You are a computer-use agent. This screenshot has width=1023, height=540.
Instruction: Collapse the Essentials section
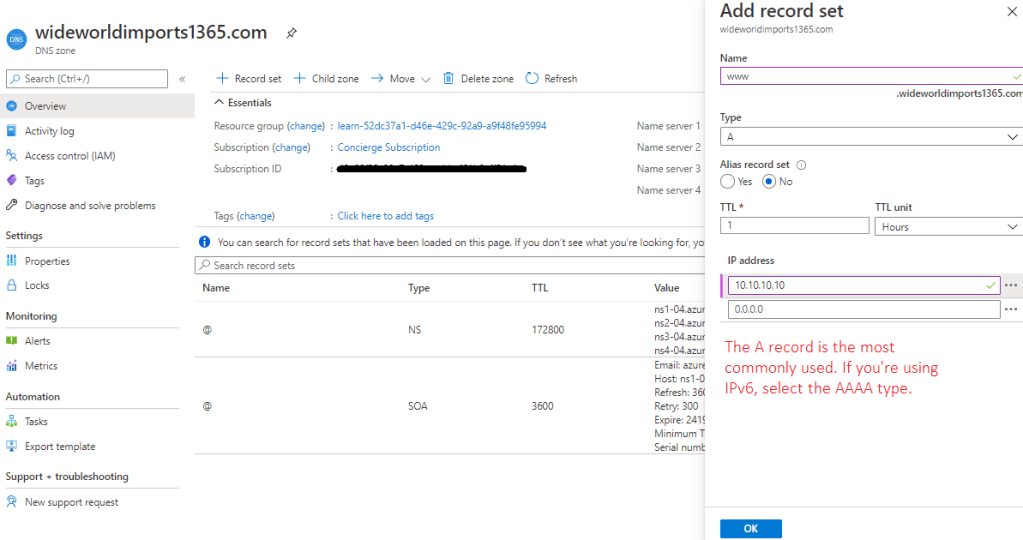[219, 103]
